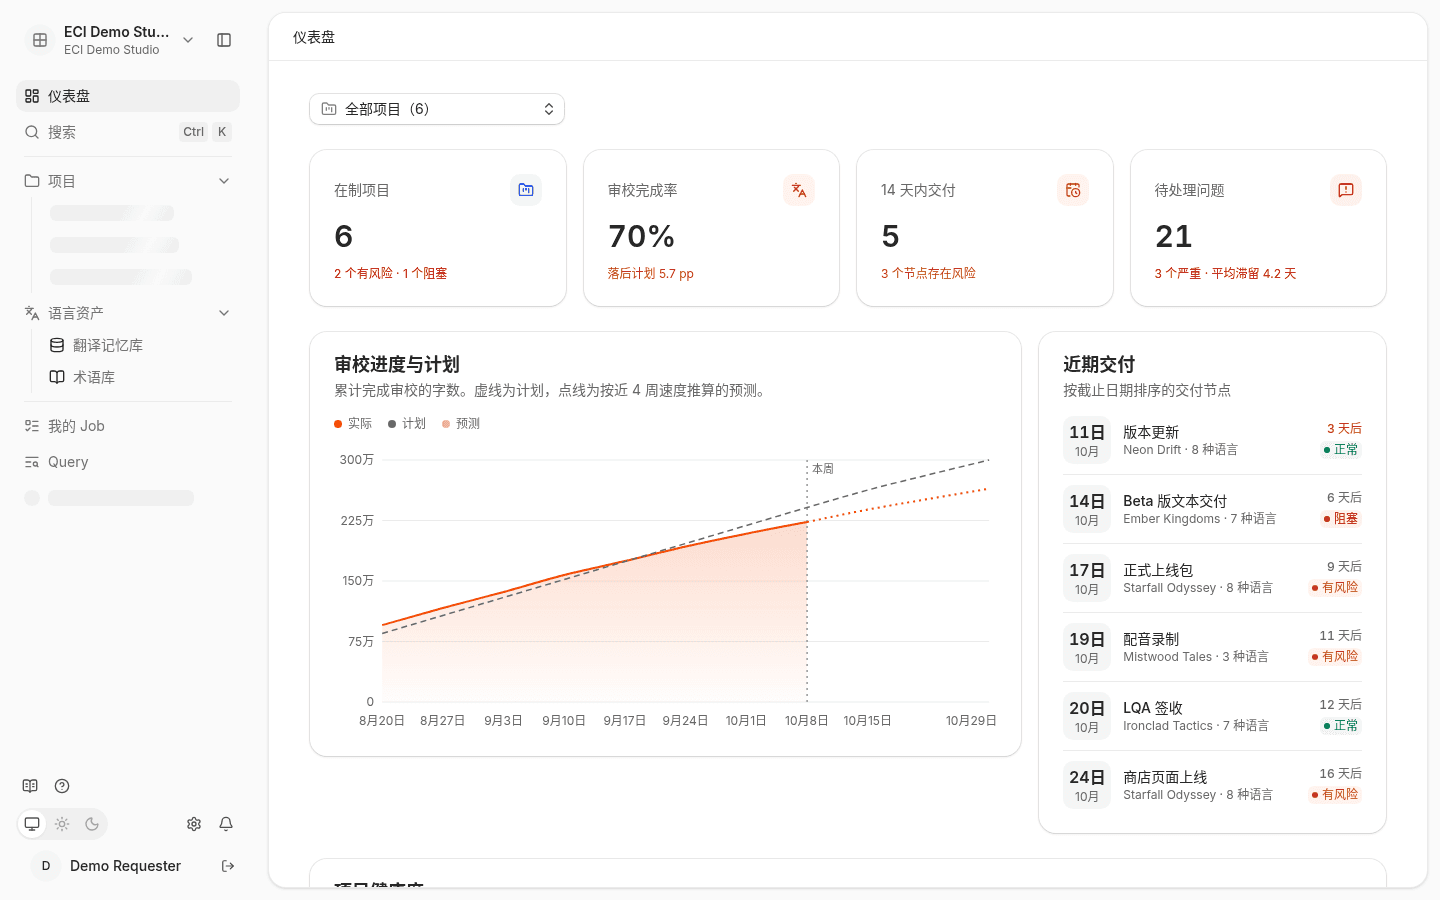Toggle the 预测 legend item
The image size is (1440, 900).
pyautogui.click(x=461, y=424)
